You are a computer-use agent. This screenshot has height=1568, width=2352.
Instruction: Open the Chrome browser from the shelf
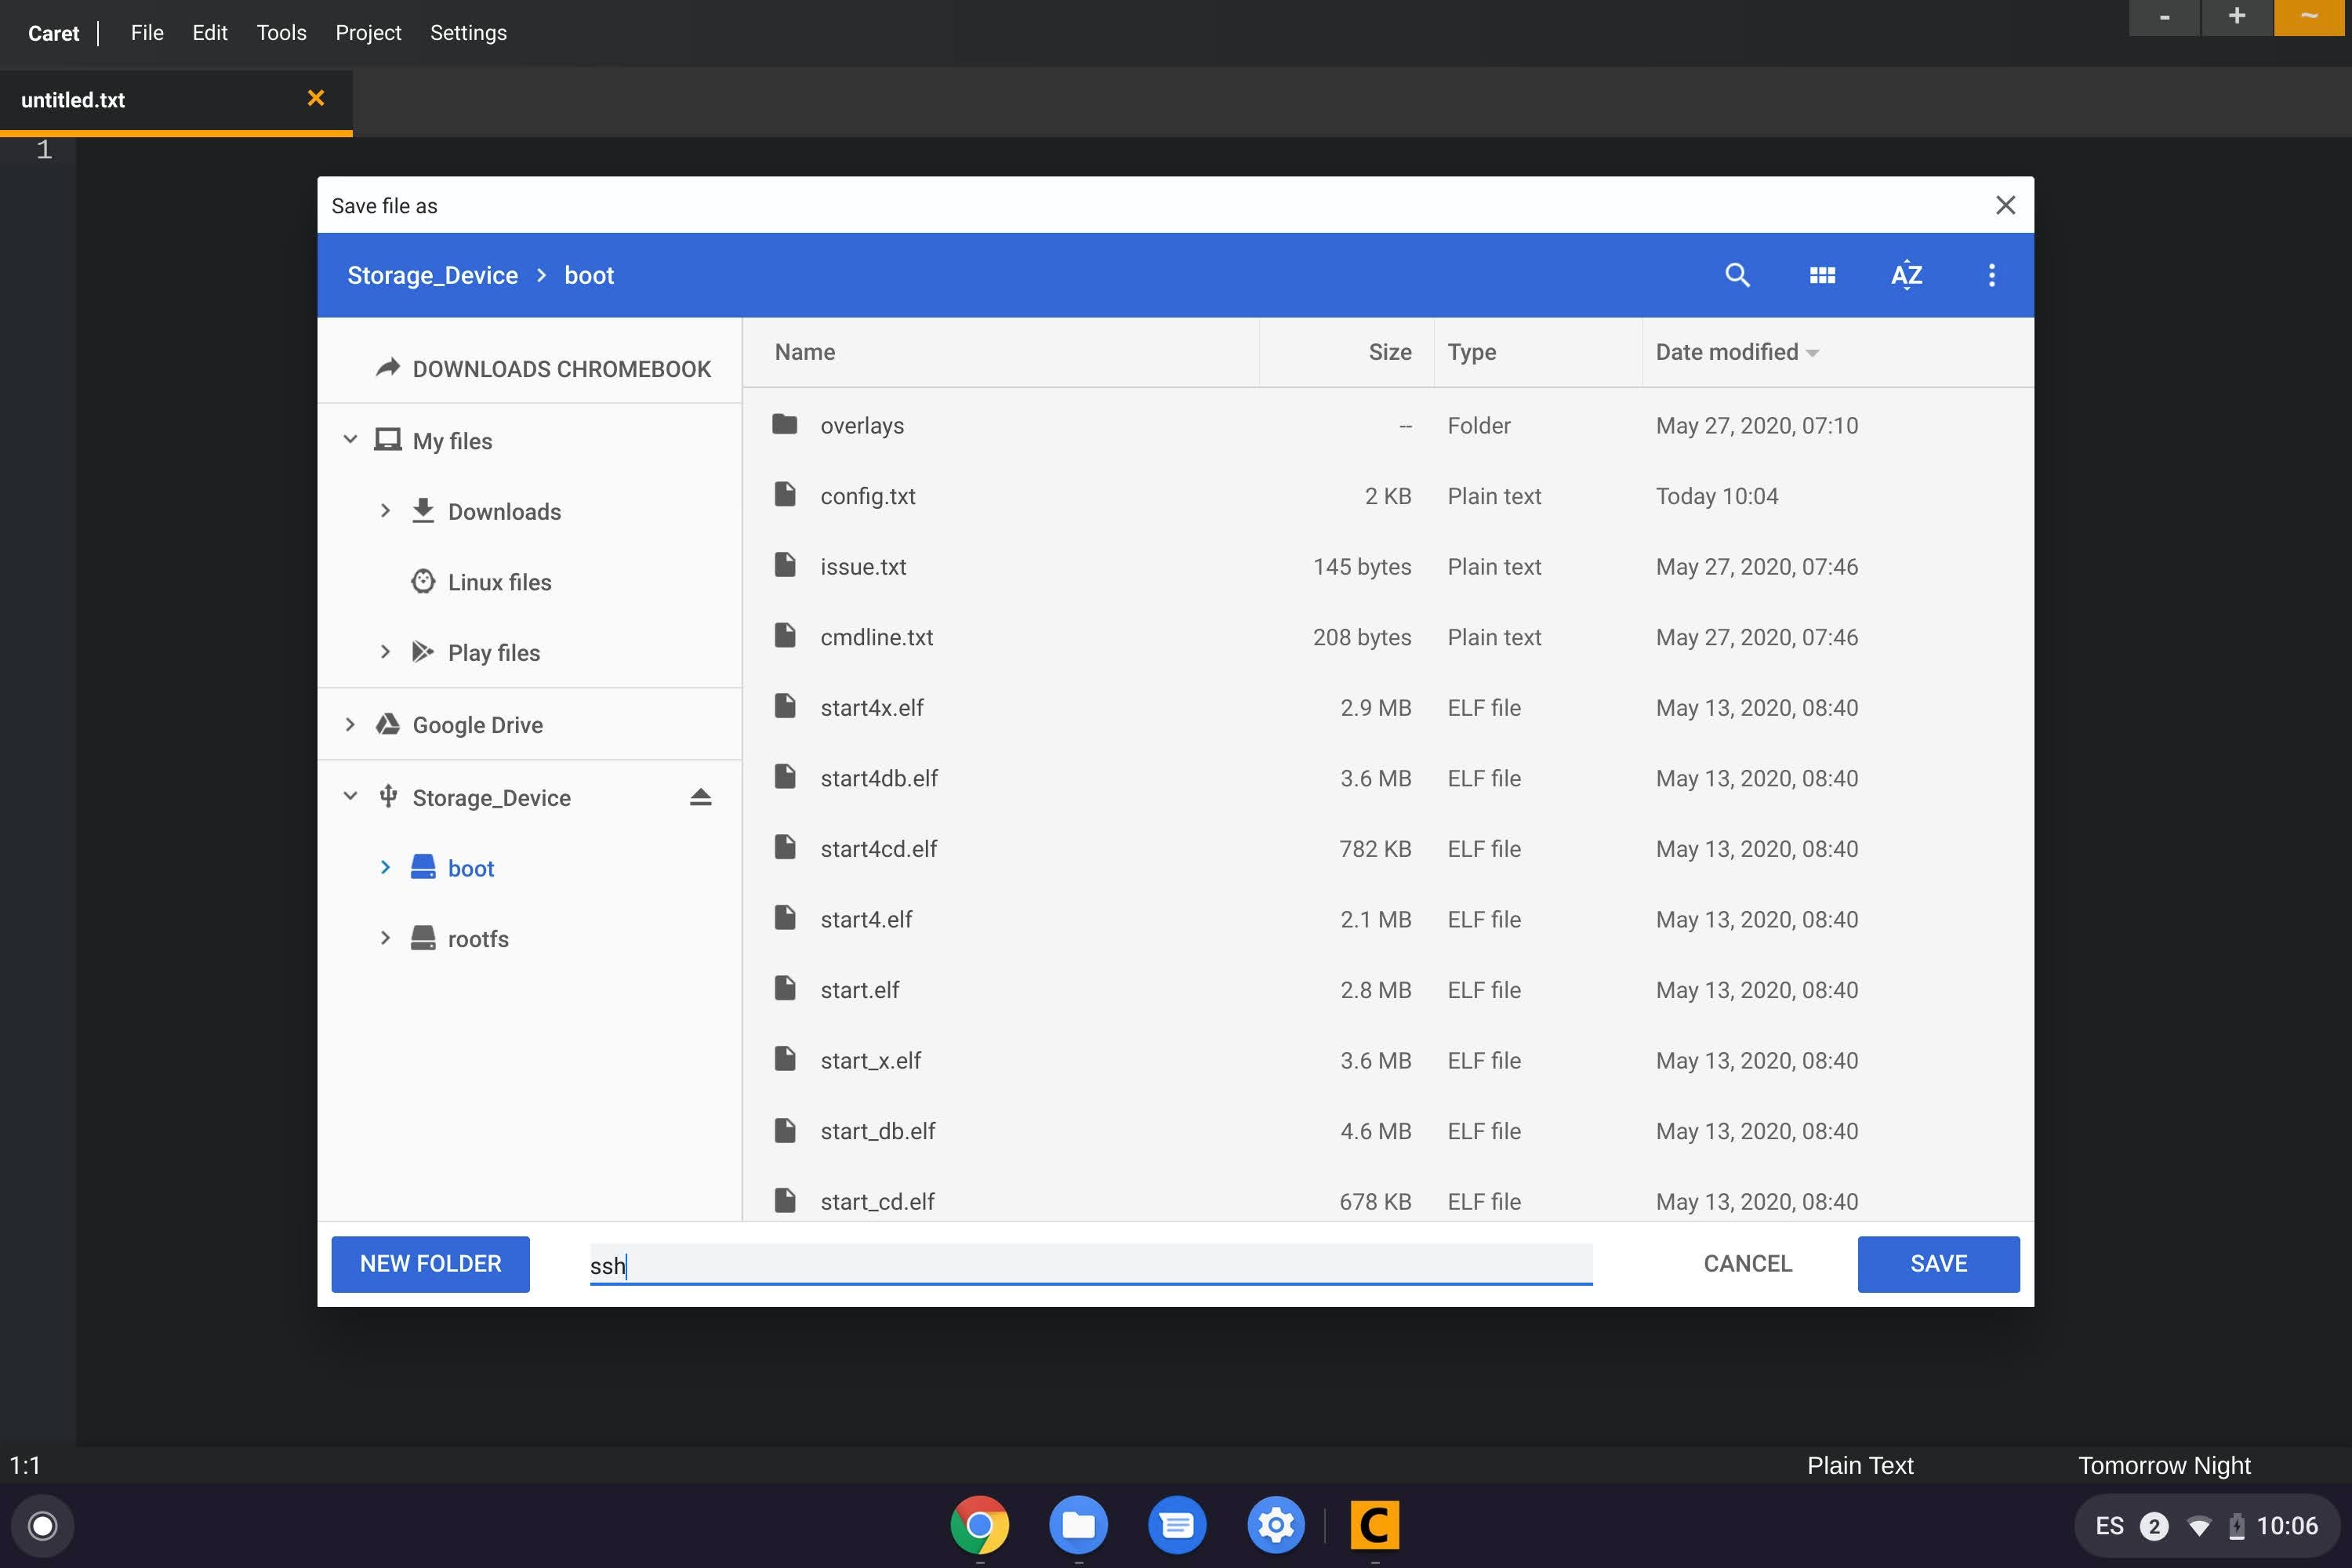(x=979, y=1525)
